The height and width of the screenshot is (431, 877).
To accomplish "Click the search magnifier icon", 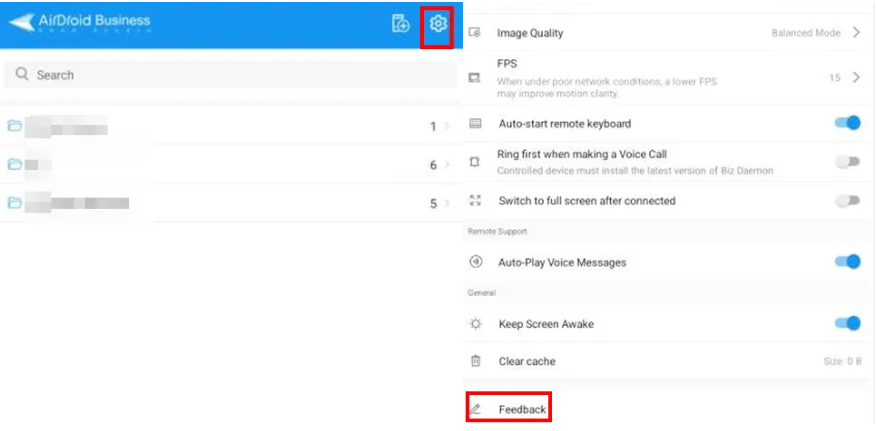I will pyautogui.click(x=22, y=74).
